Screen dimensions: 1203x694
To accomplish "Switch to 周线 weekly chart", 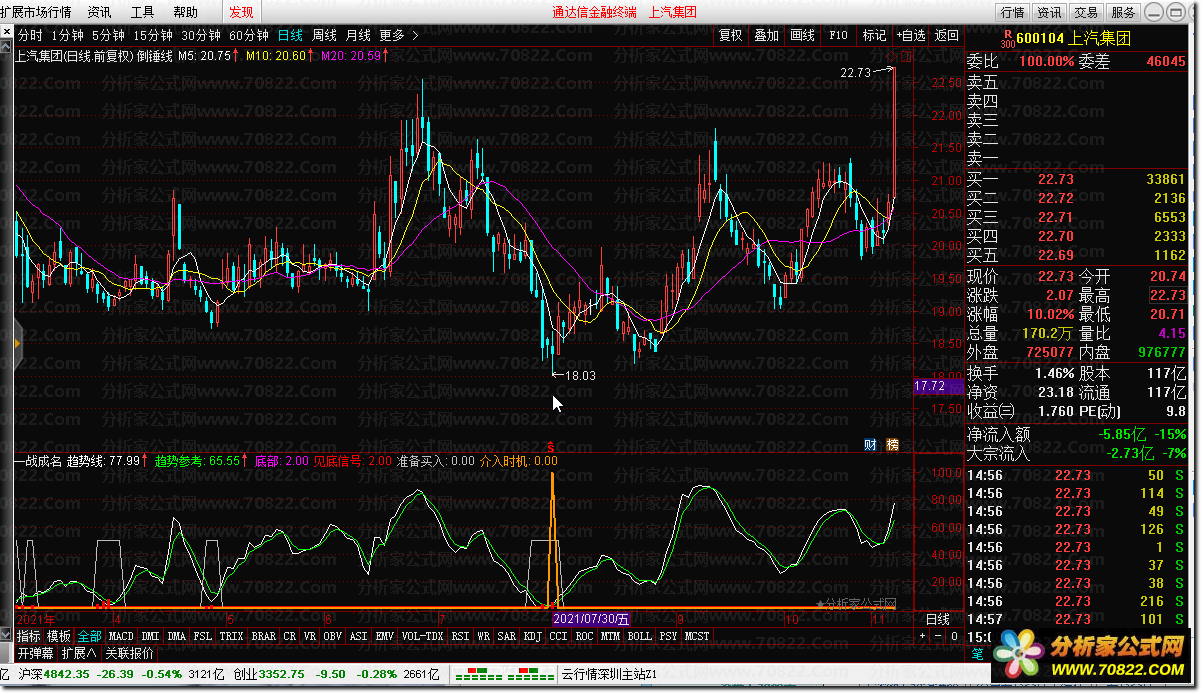I will (x=324, y=35).
